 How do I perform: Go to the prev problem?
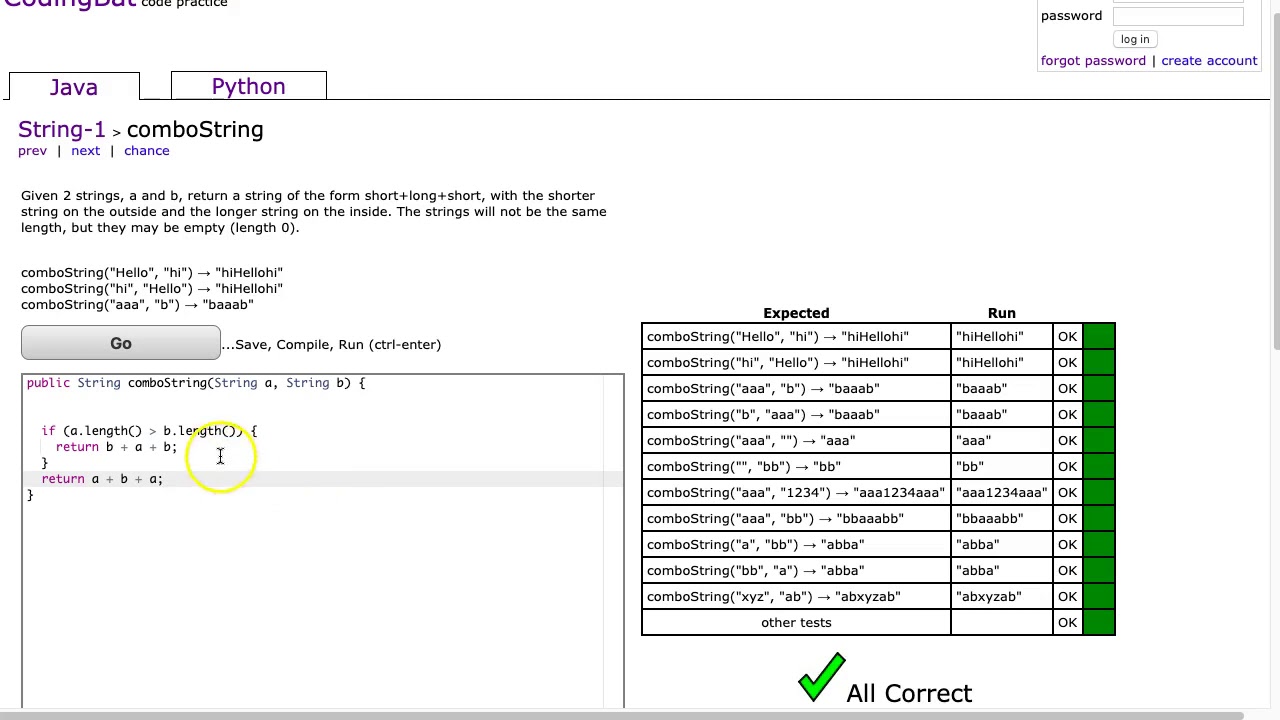coord(32,151)
